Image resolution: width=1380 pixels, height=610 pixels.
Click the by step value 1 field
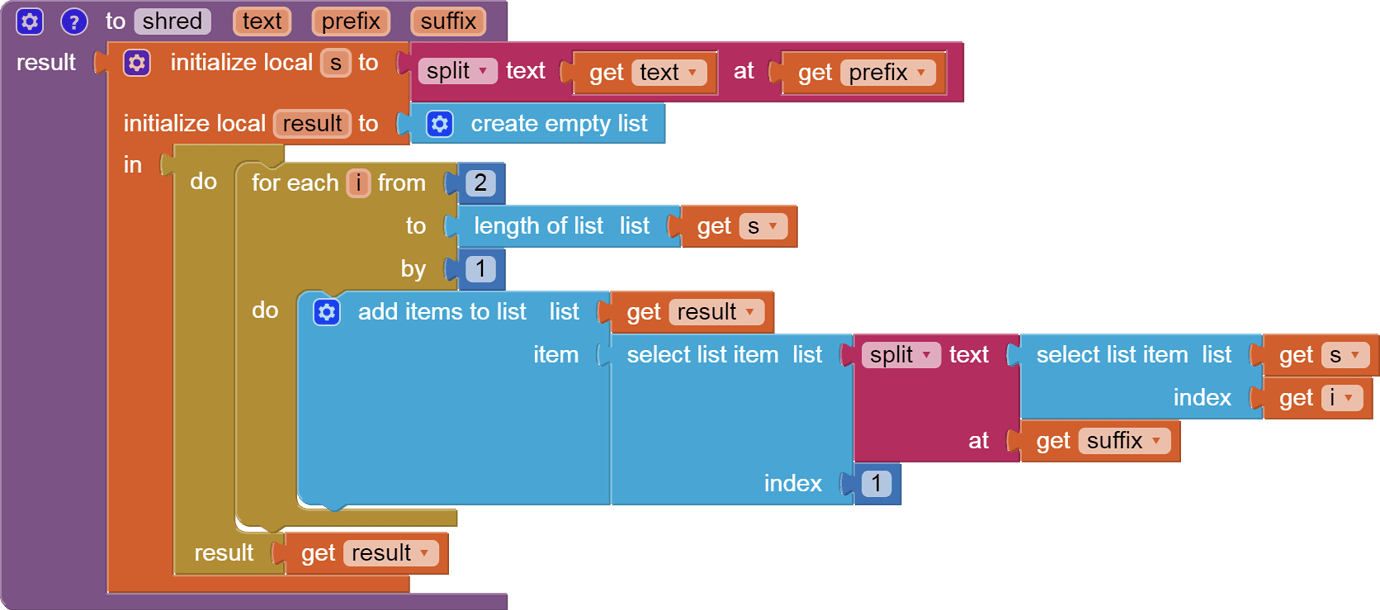(x=479, y=268)
